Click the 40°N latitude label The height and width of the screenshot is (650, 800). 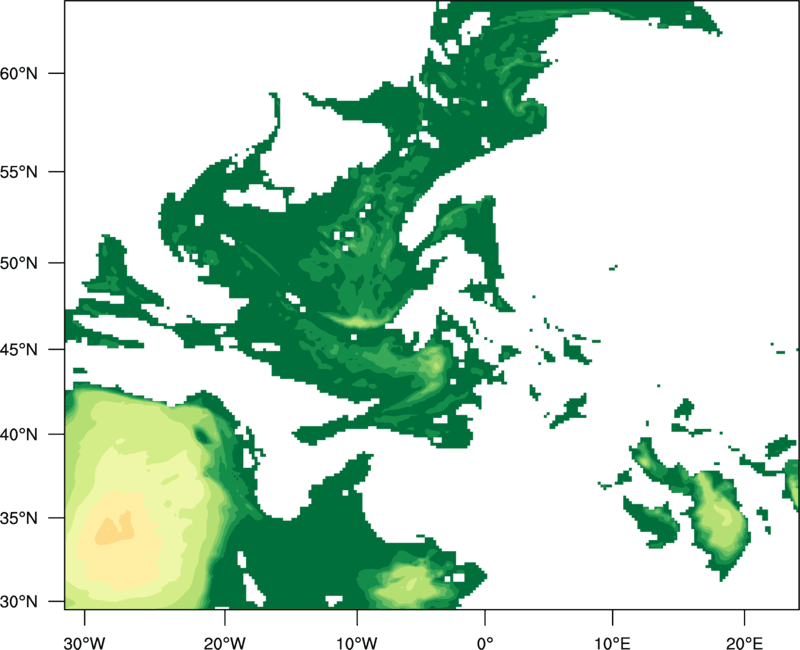tap(19, 435)
